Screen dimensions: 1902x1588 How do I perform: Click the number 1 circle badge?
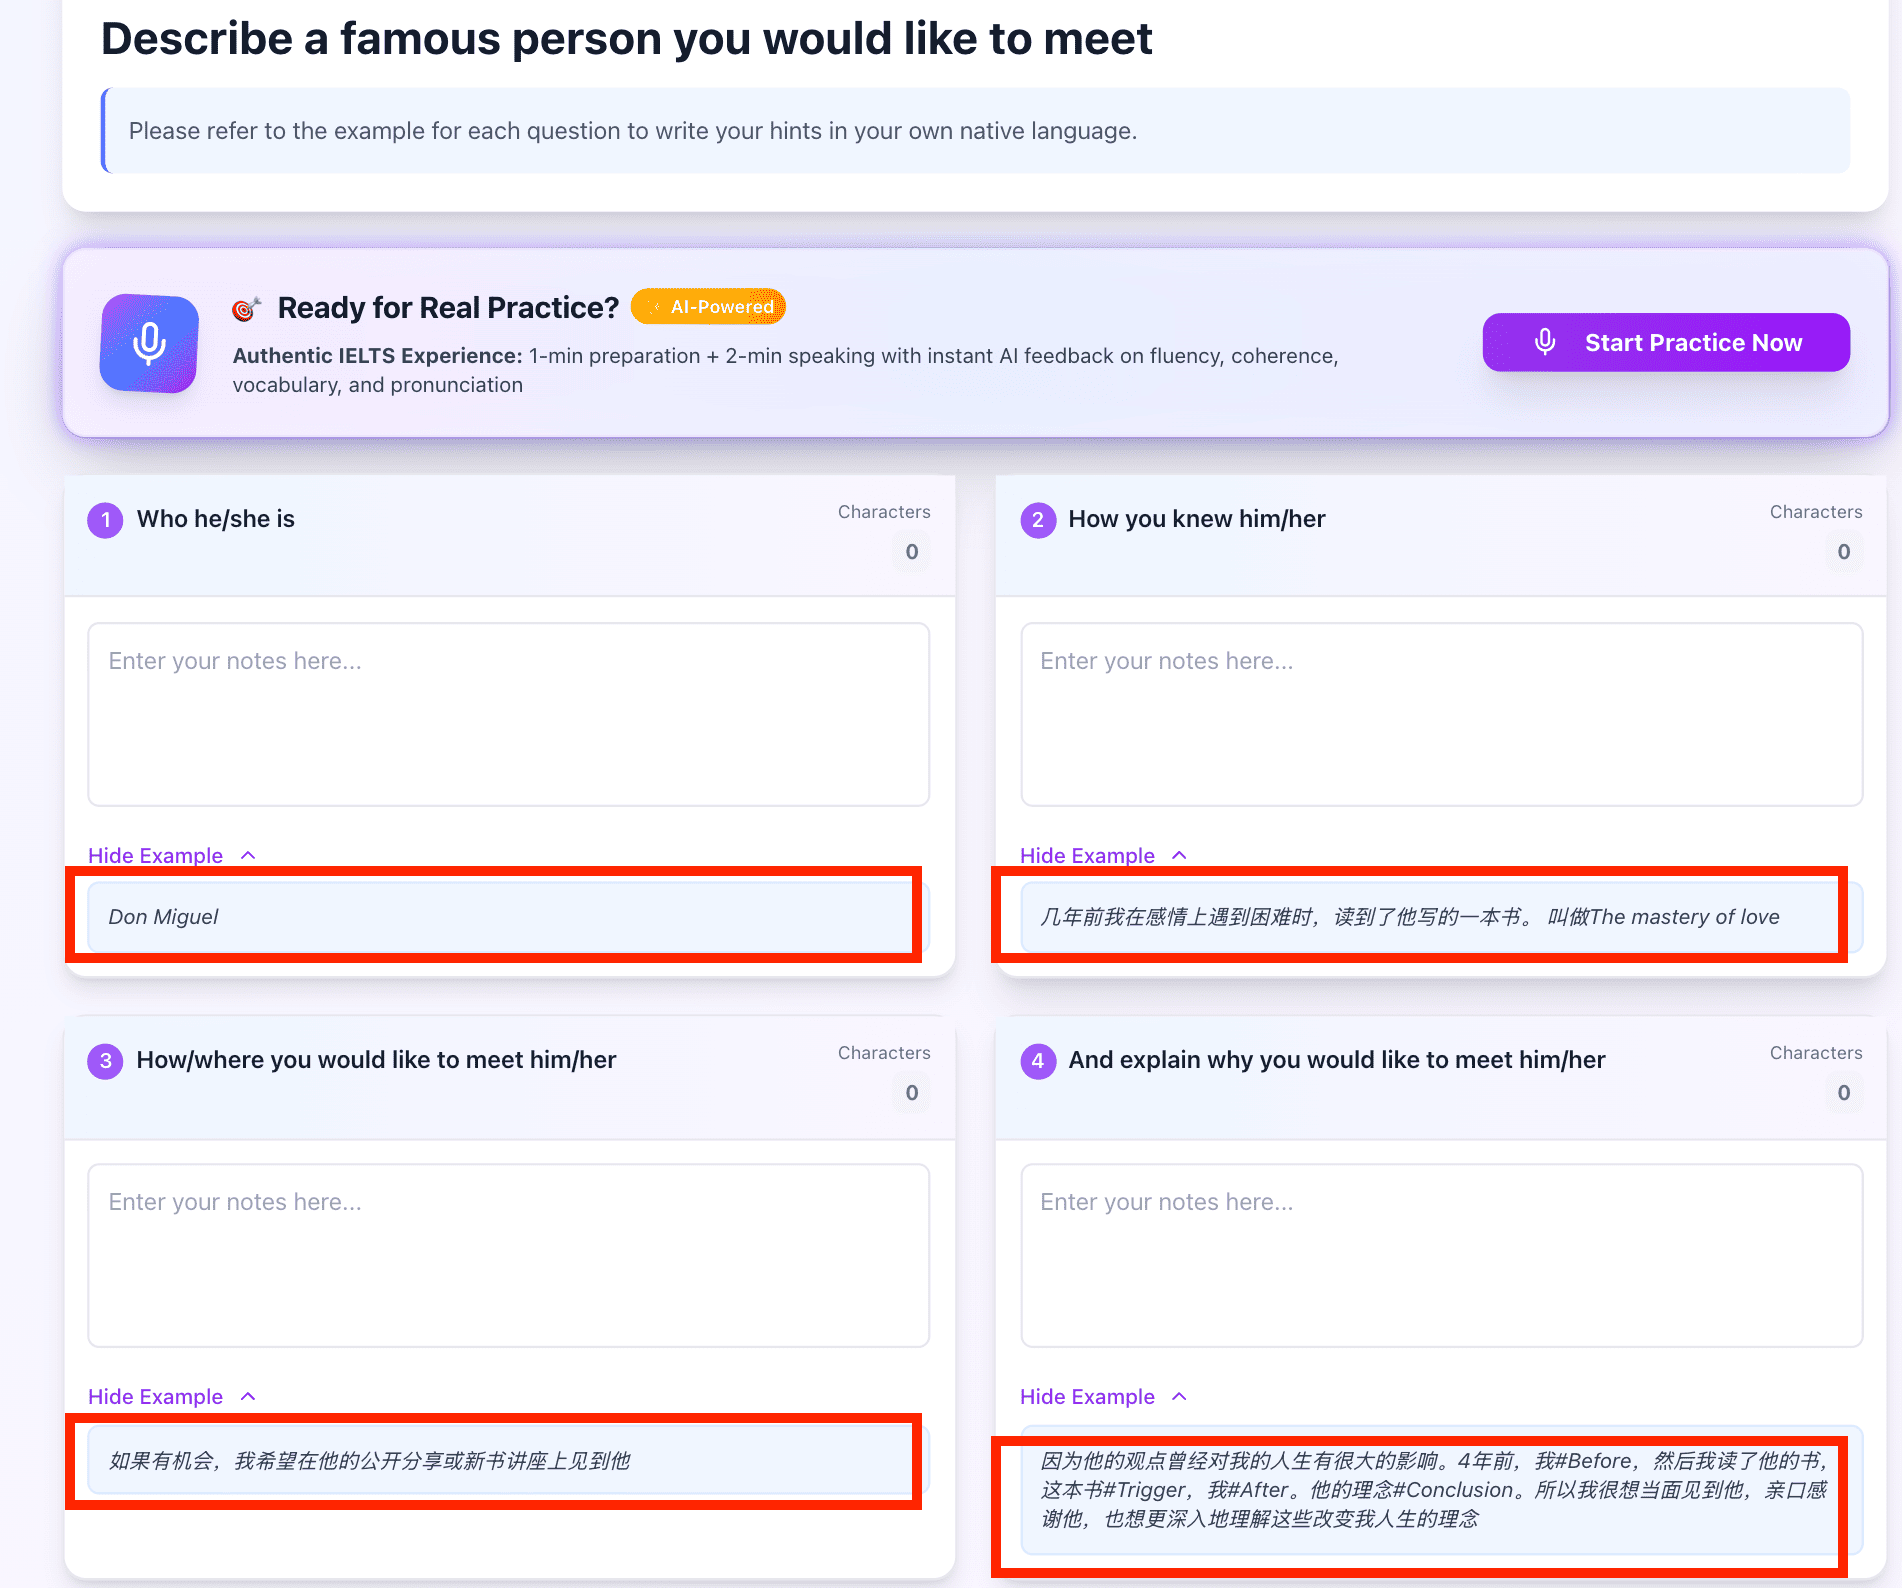pos(105,520)
